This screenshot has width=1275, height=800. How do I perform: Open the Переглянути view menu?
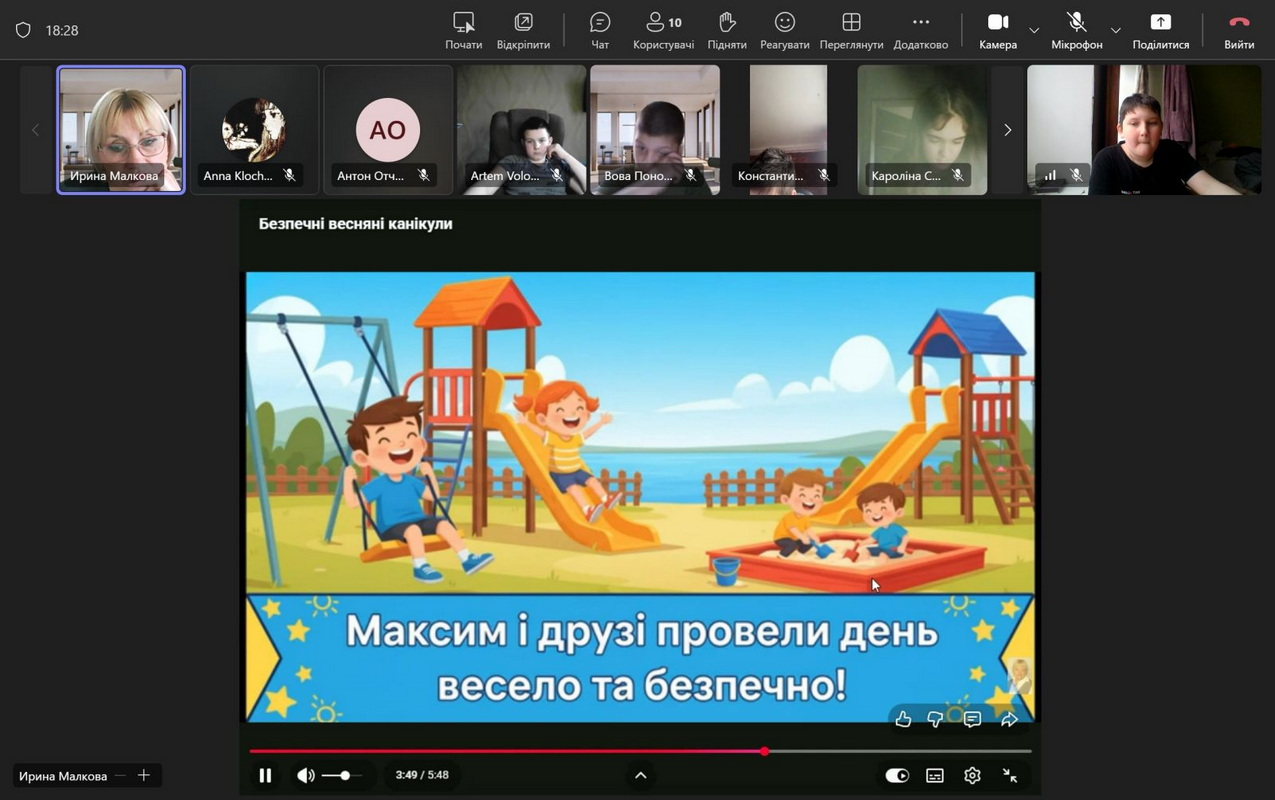851,23
